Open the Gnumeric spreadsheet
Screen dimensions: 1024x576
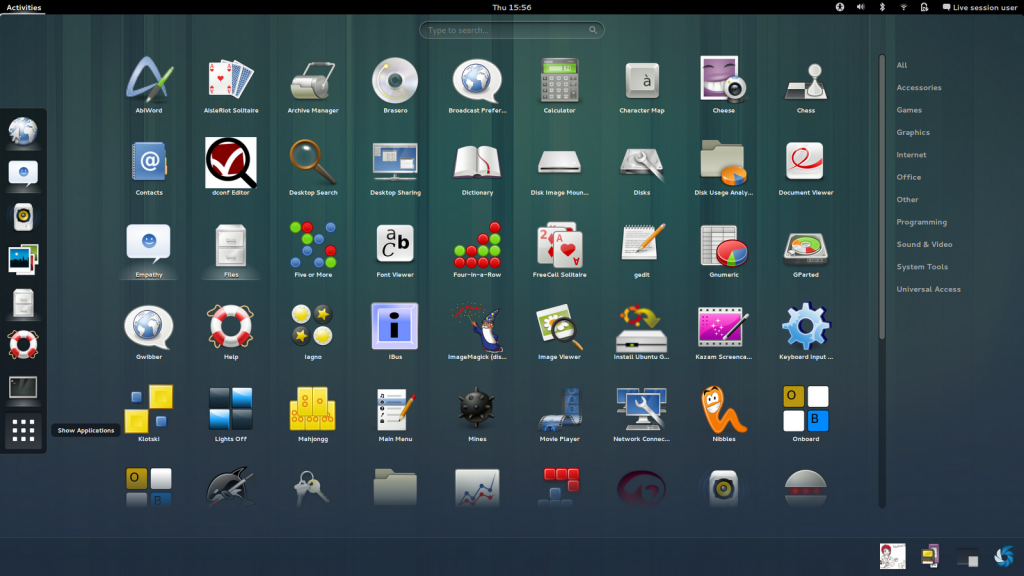pyautogui.click(x=723, y=248)
